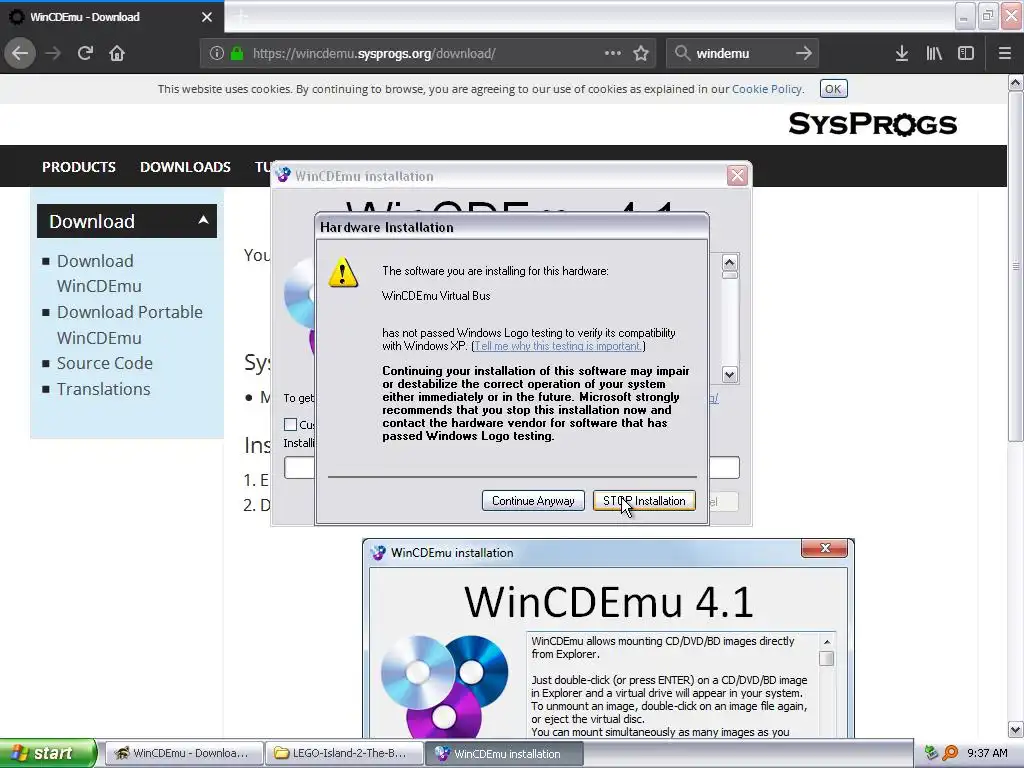Screen dimensions: 1024x768
Task: Open the Library bookshelf icon
Action: (x=934, y=53)
